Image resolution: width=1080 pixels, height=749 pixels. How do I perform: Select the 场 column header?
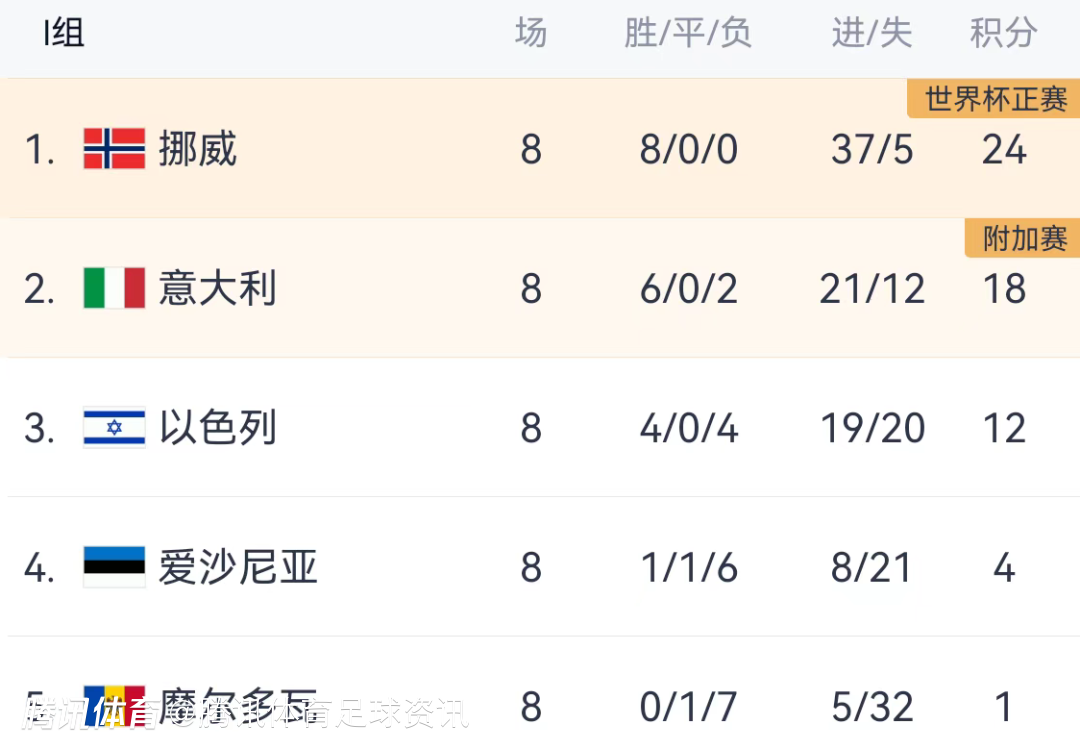coord(531,34)
